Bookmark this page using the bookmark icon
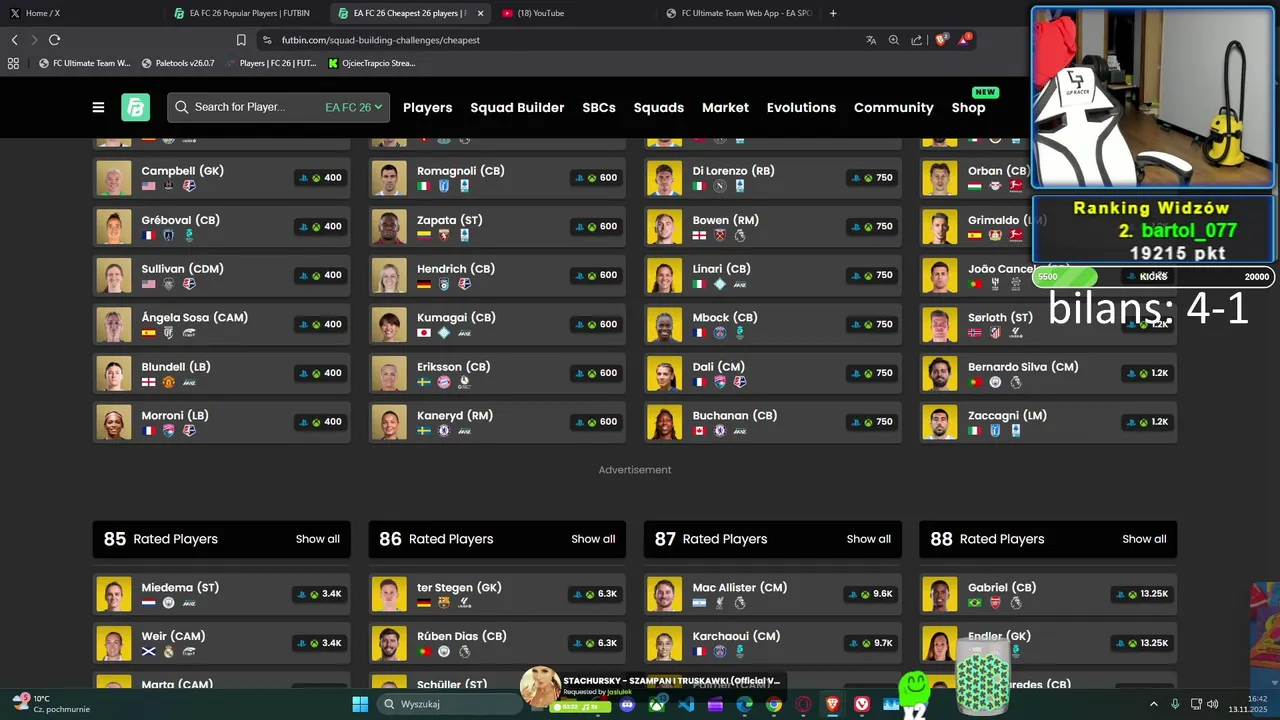Image resolution: width=1280 pixels, height=720 pixels. 241,40
